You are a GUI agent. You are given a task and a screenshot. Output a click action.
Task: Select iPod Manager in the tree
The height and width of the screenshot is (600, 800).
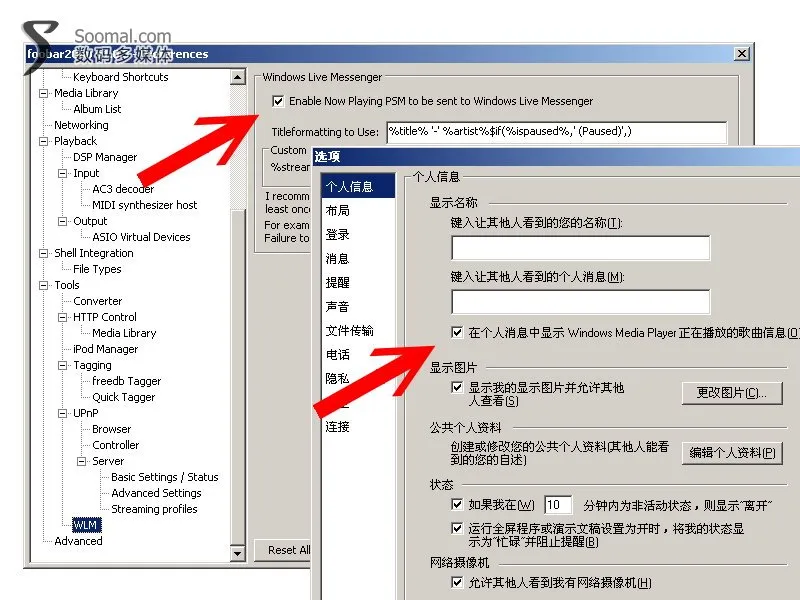pyautogui.click(x=106, y=349)
